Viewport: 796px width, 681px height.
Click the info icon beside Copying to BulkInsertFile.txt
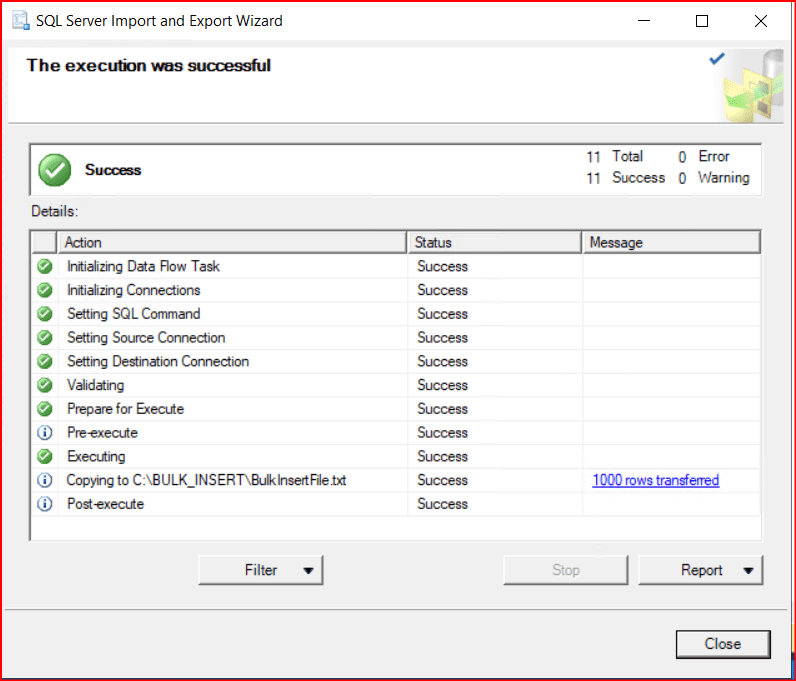click(45, 481)
